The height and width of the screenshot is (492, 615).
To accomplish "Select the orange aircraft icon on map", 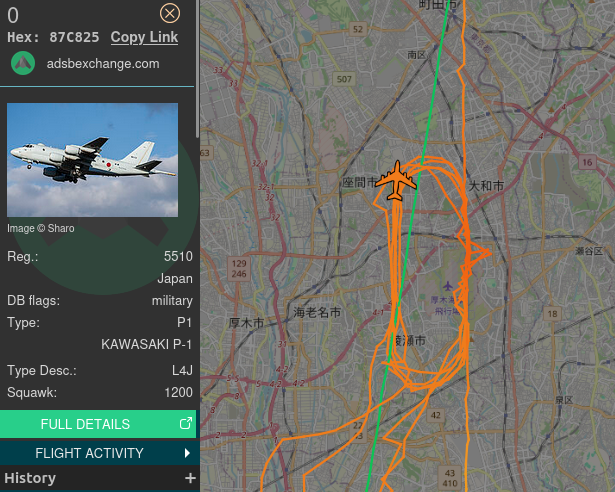I will (x=396, y=180).
